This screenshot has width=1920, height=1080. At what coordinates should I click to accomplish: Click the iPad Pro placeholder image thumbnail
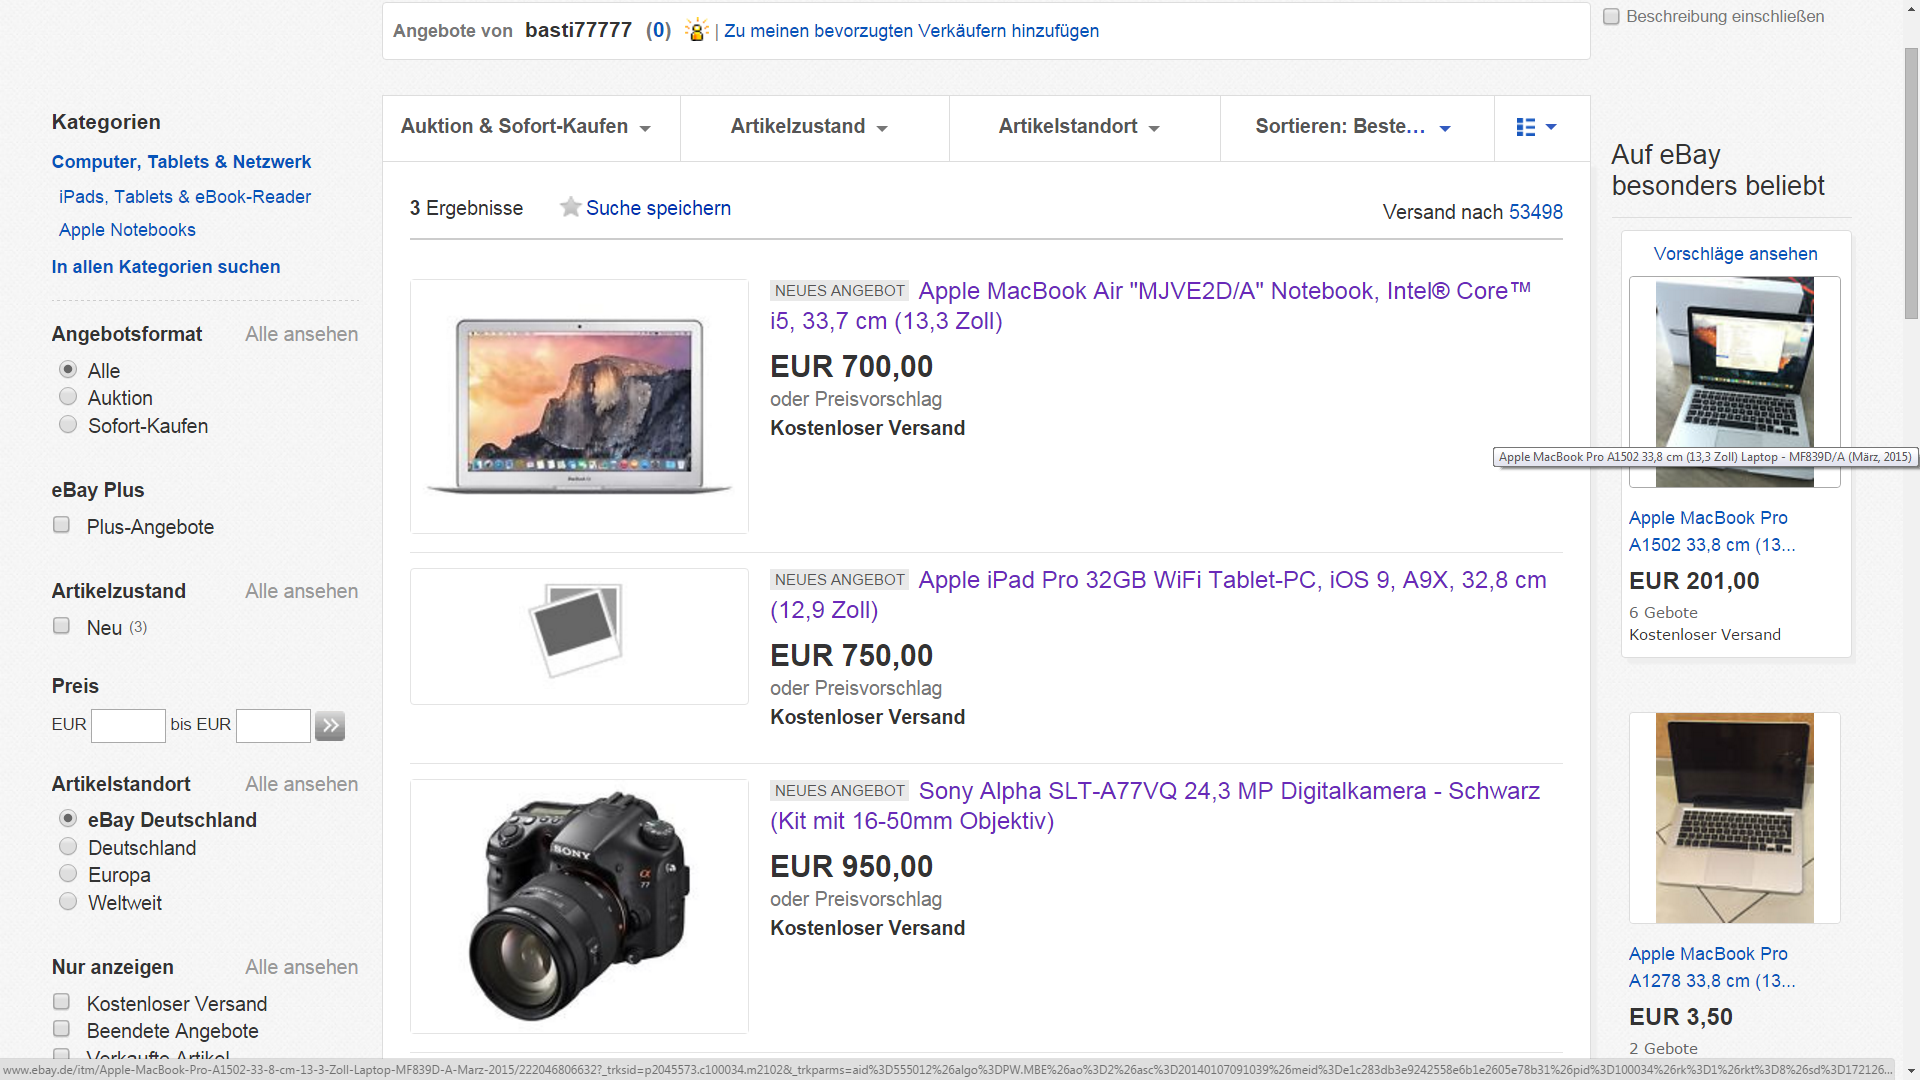point(579,636)
